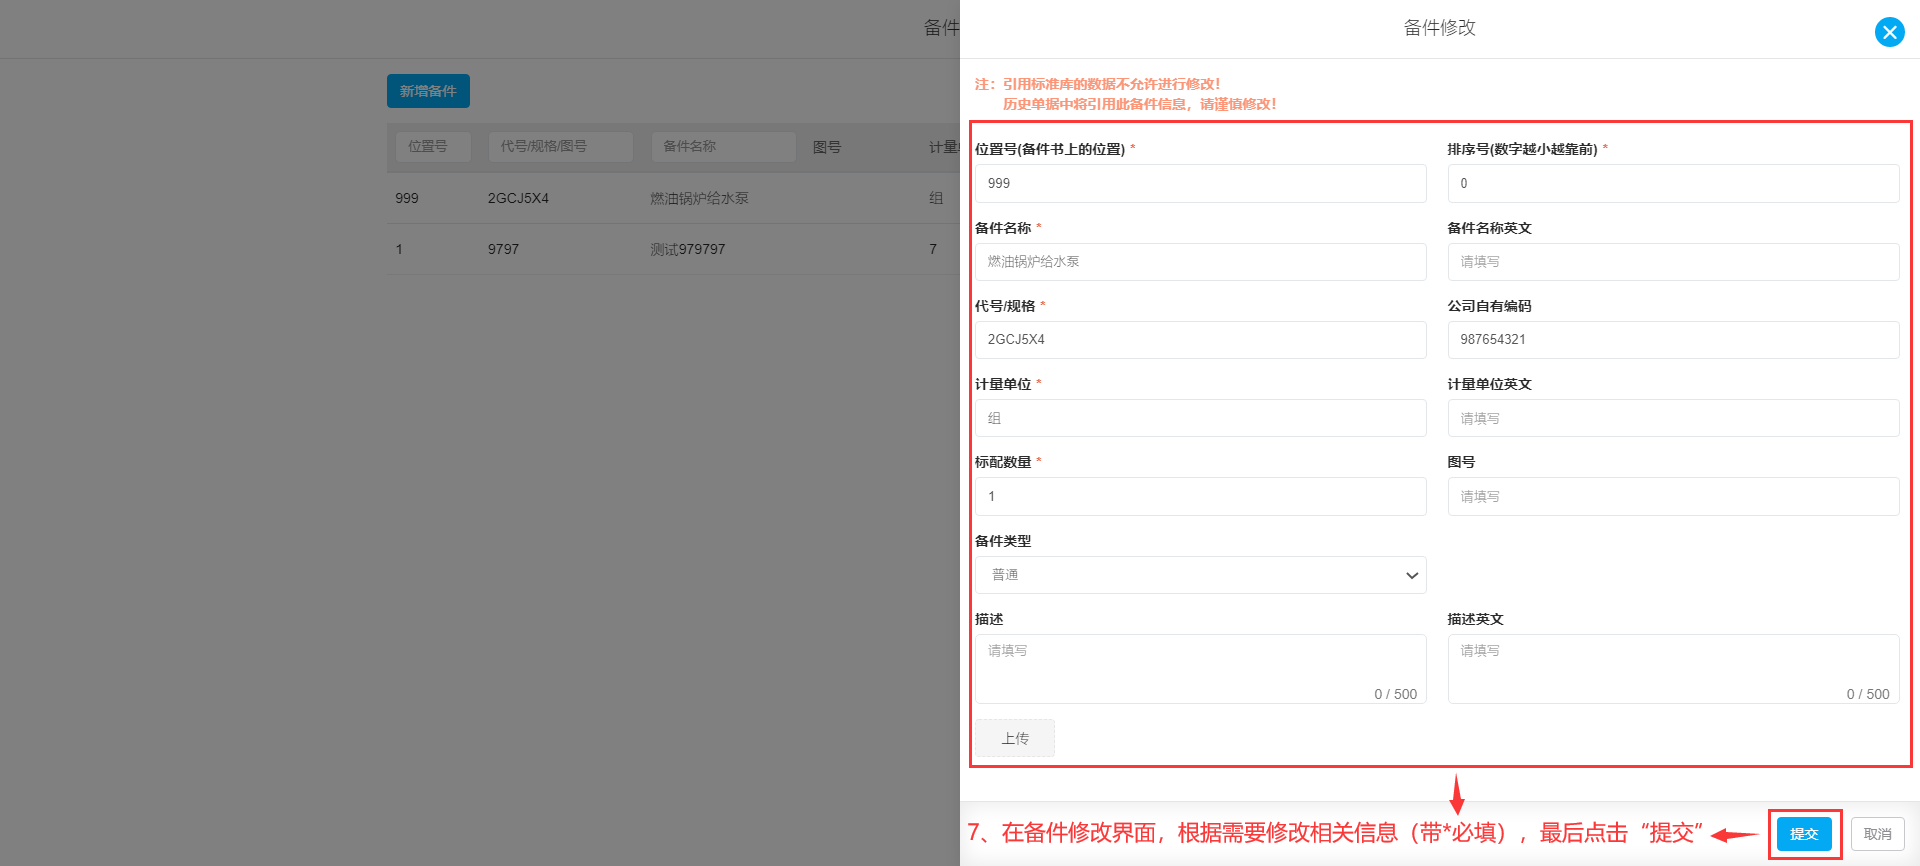Click the 代号/规格/图号 filter box in table header

point(560,147)
